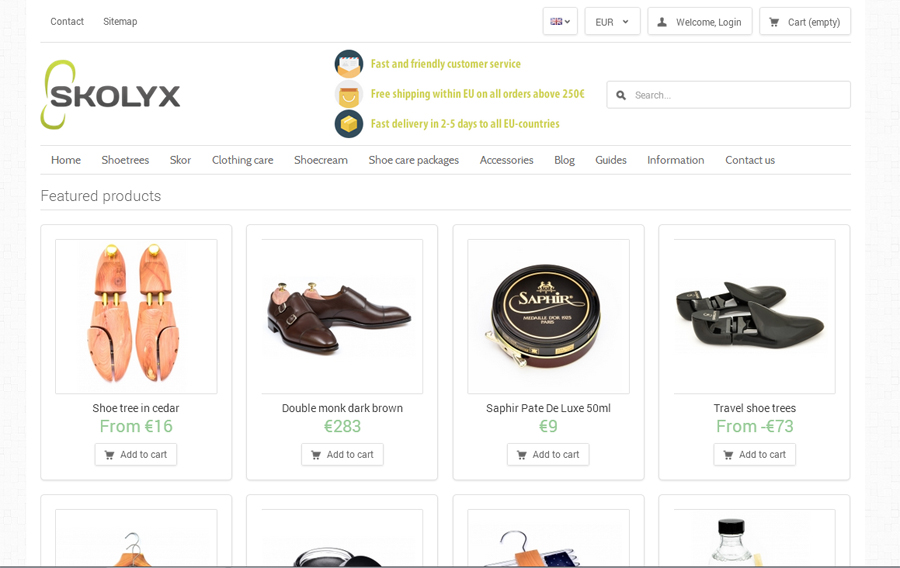Expand the EUR currency selector
This screenshot has height=568, width=900.
tap(612, 22)
